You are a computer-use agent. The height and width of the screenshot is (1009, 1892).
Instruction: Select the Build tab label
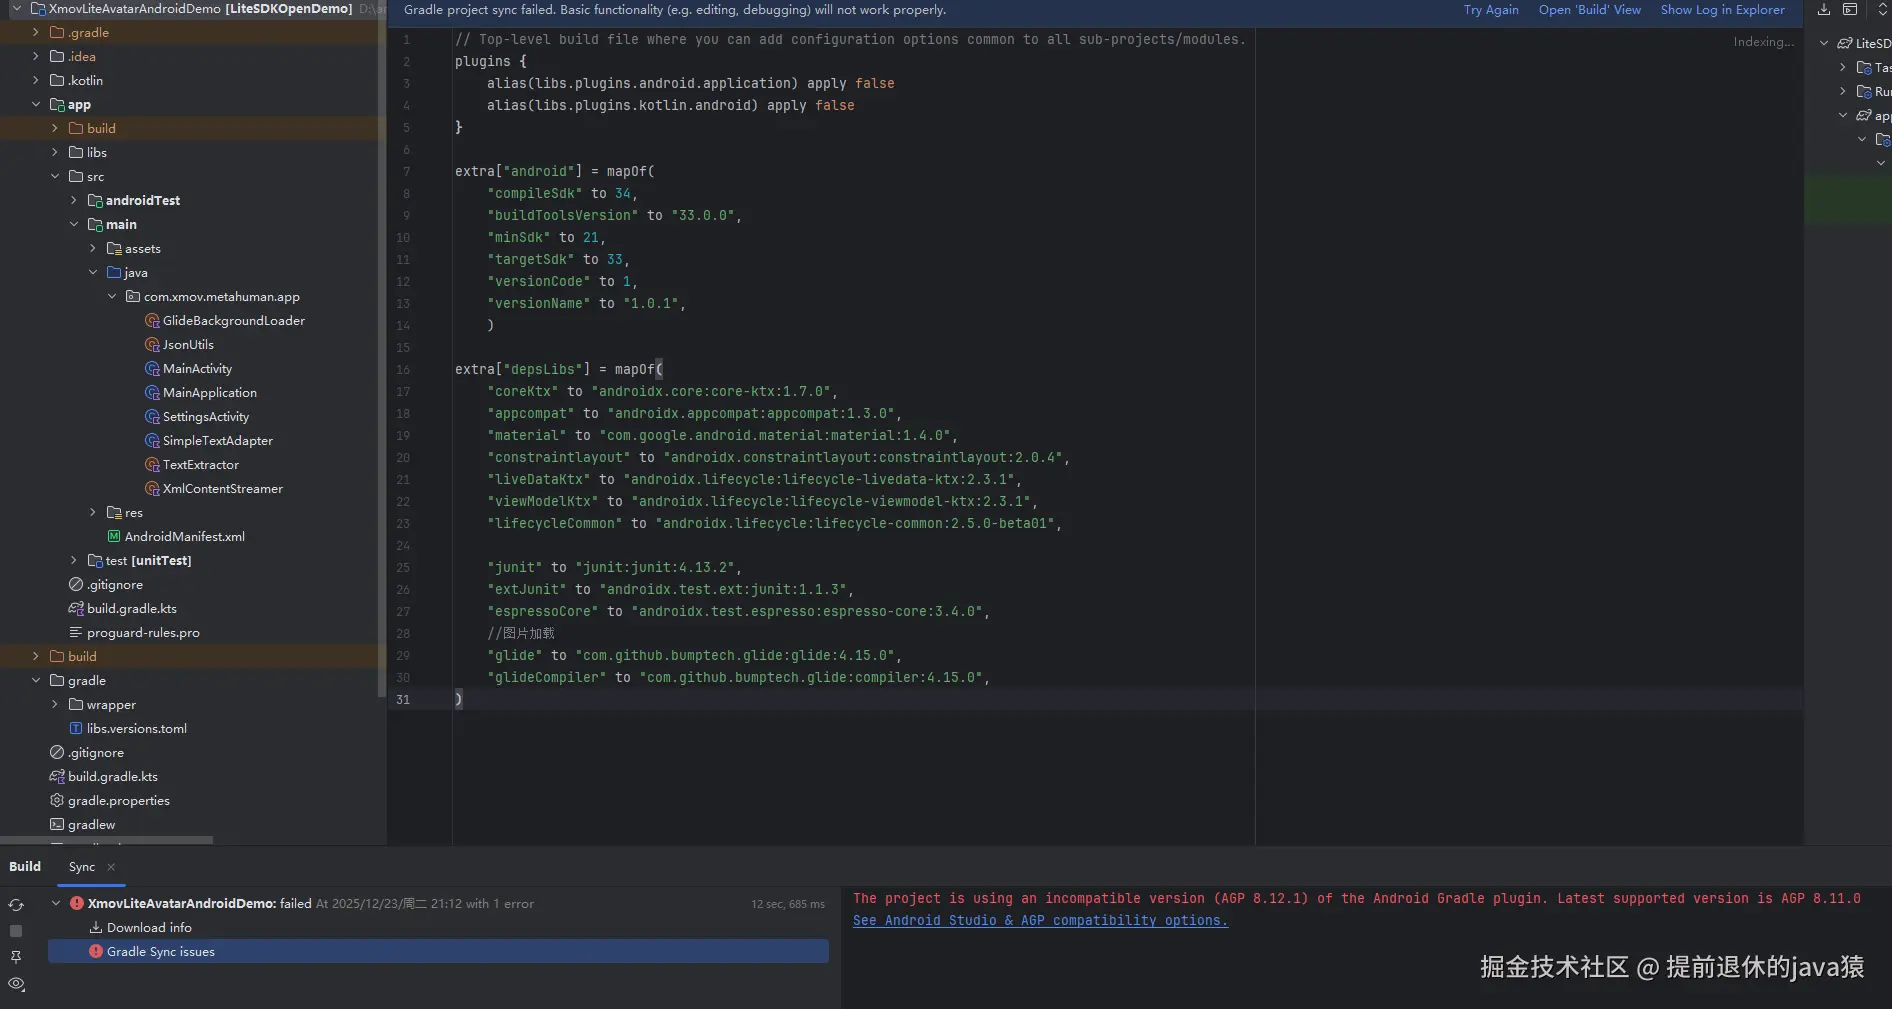point(25,867)
